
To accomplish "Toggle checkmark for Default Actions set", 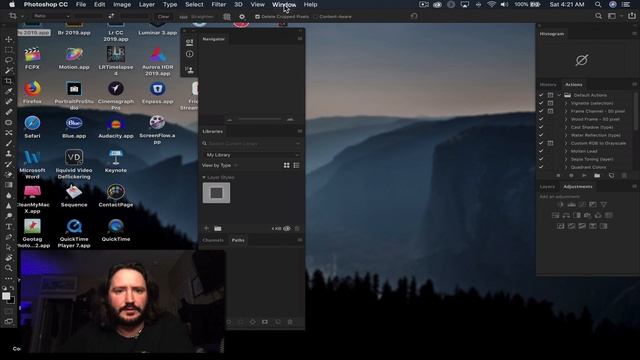I will tap(541, 95).
